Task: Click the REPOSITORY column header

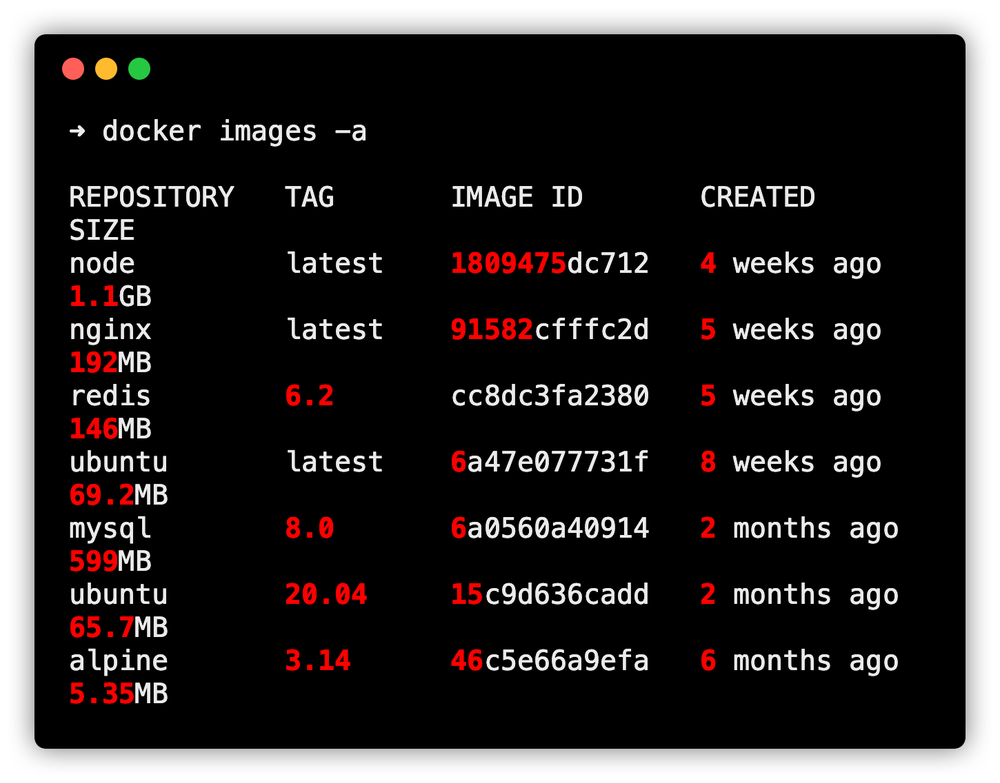Action: 152,197
